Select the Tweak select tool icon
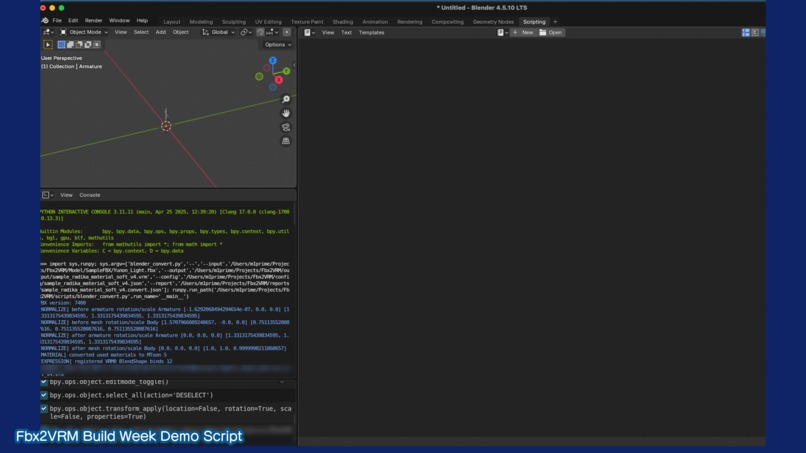 click(48, 45)
